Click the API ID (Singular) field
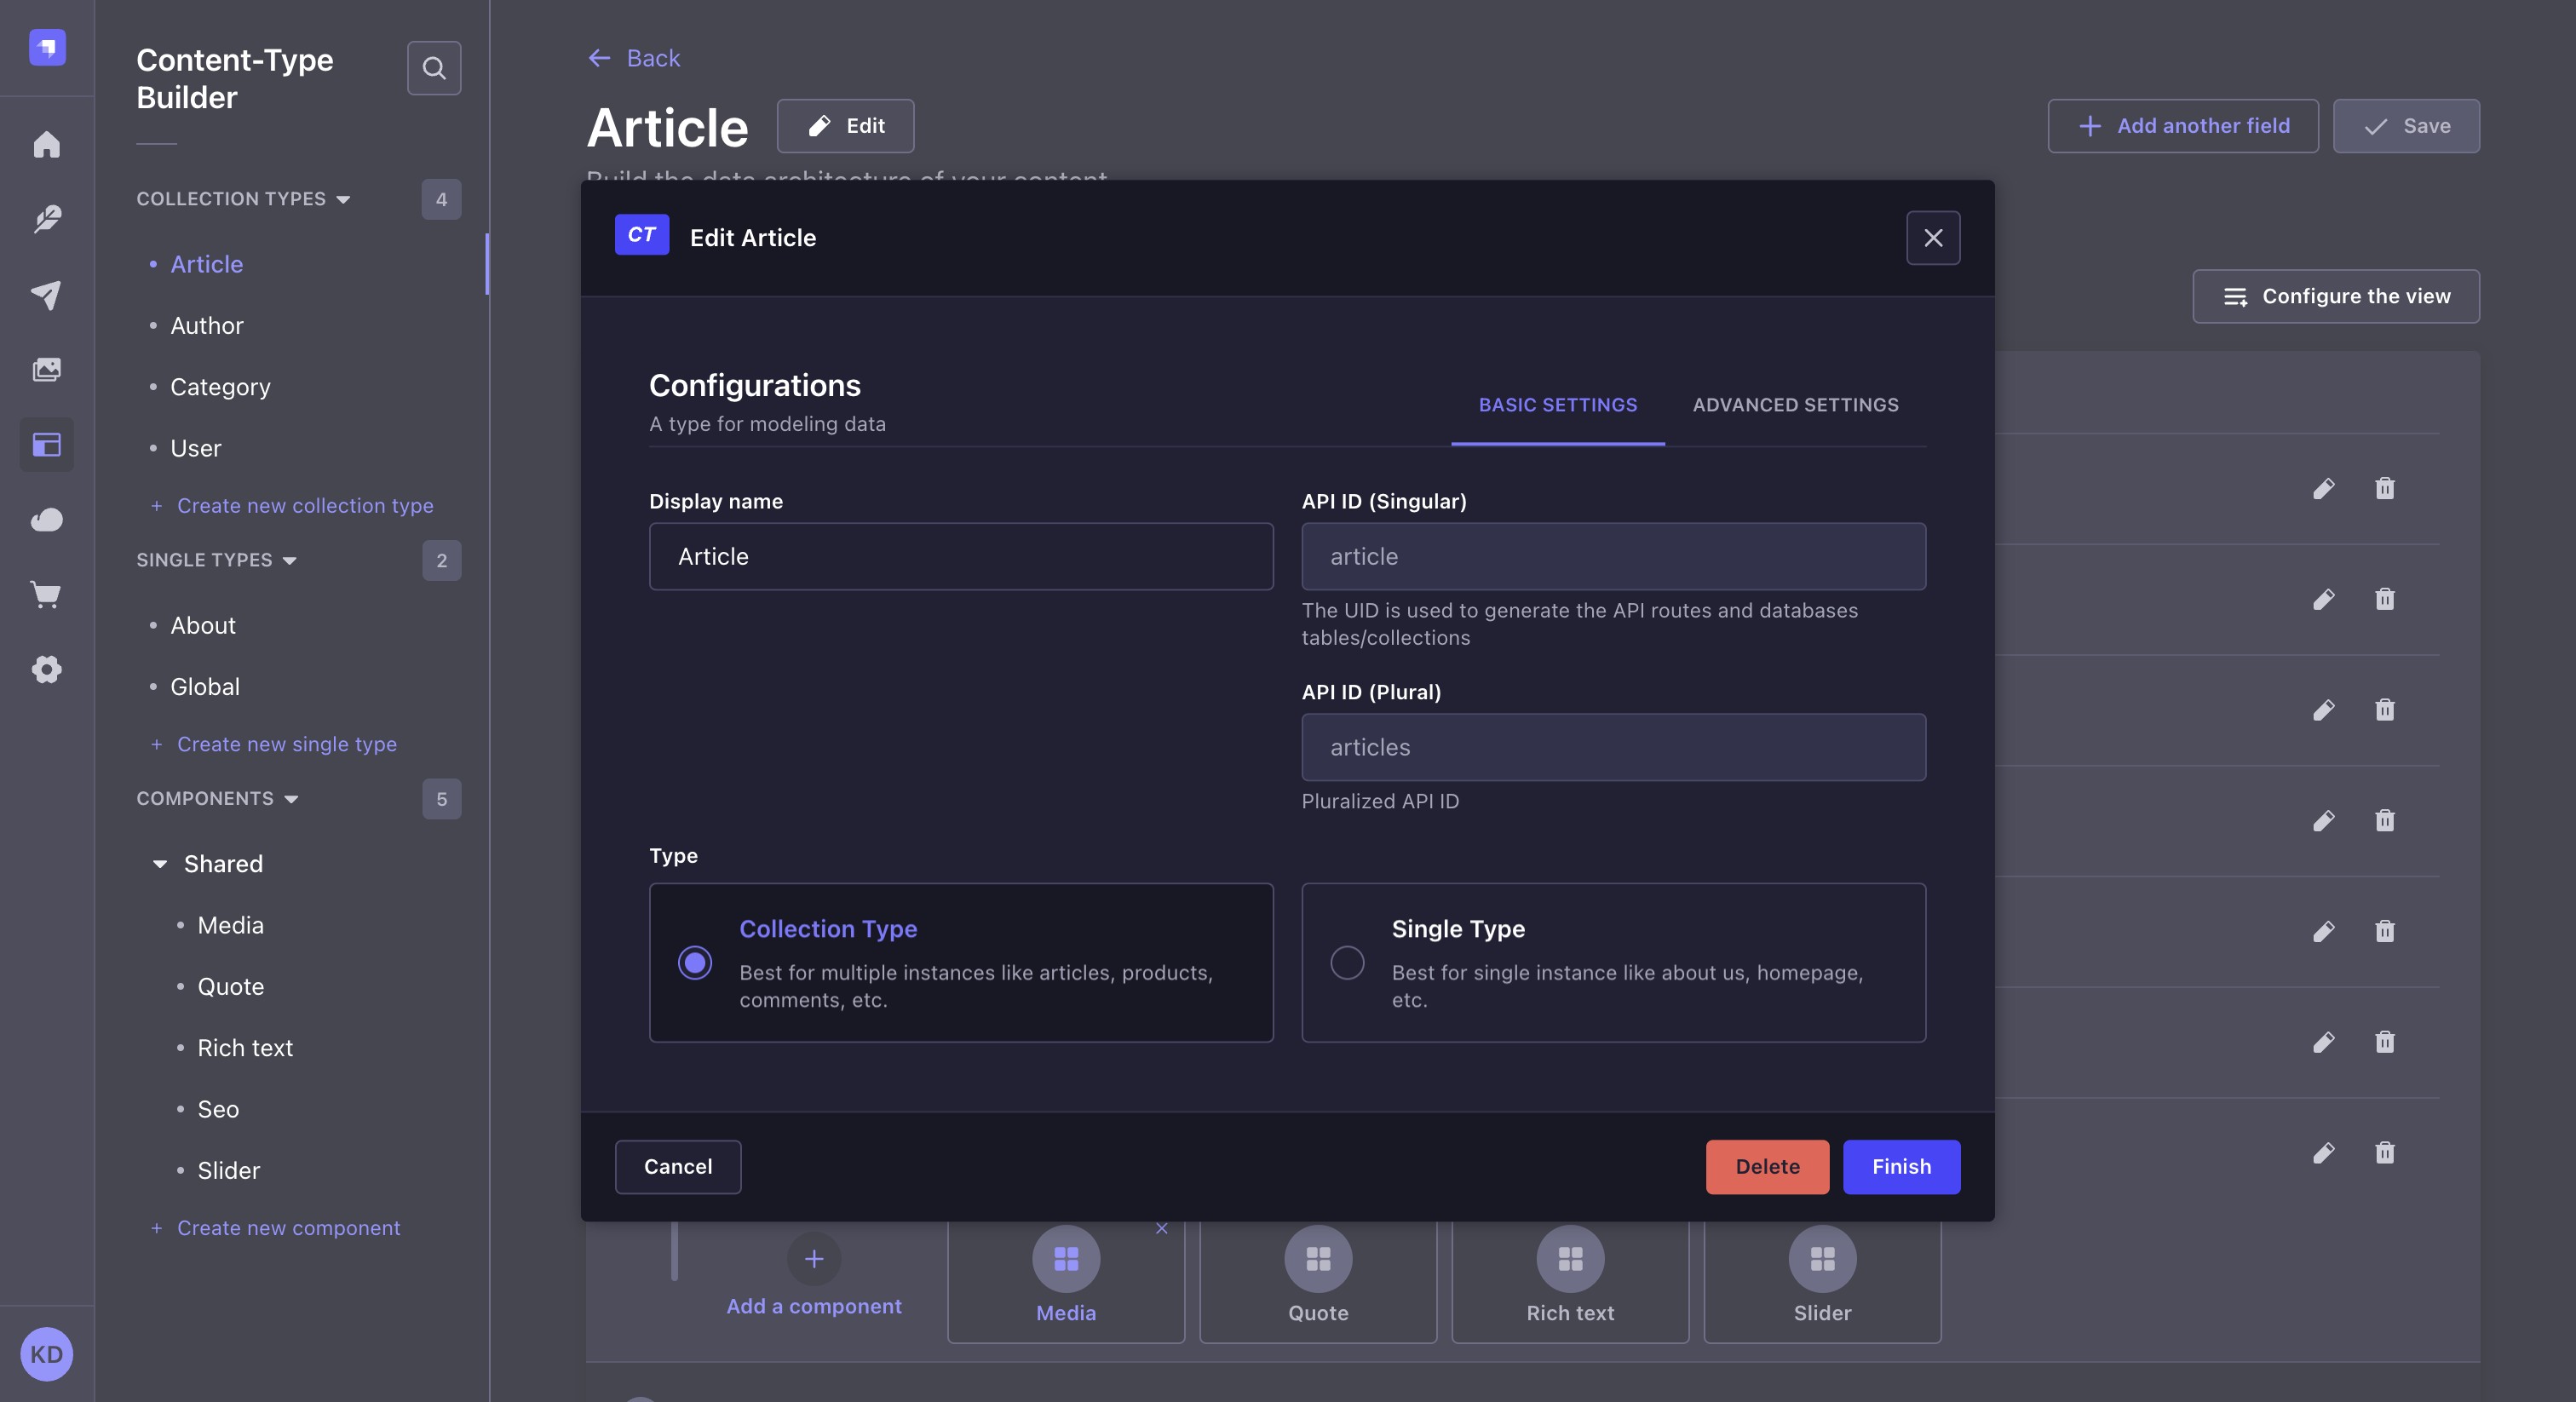The width and height of the screenshot is (2576, 1402). pos(1613,556)
